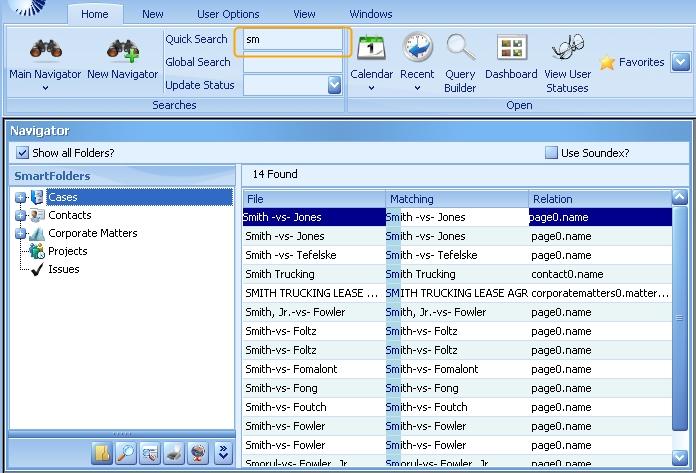Open the Update Status dropdown
The image size is (696, 473).
click(x=335, y=85)
